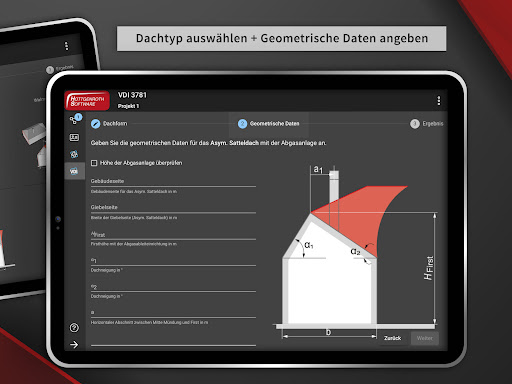Click the step 3 circle icon

[x=415, y=124]
